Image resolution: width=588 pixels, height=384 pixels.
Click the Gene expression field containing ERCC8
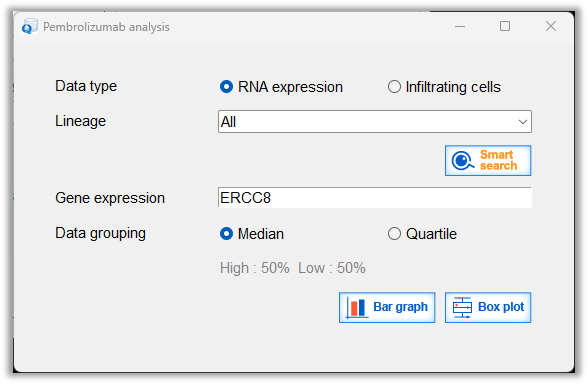click(x=375, y=198)
